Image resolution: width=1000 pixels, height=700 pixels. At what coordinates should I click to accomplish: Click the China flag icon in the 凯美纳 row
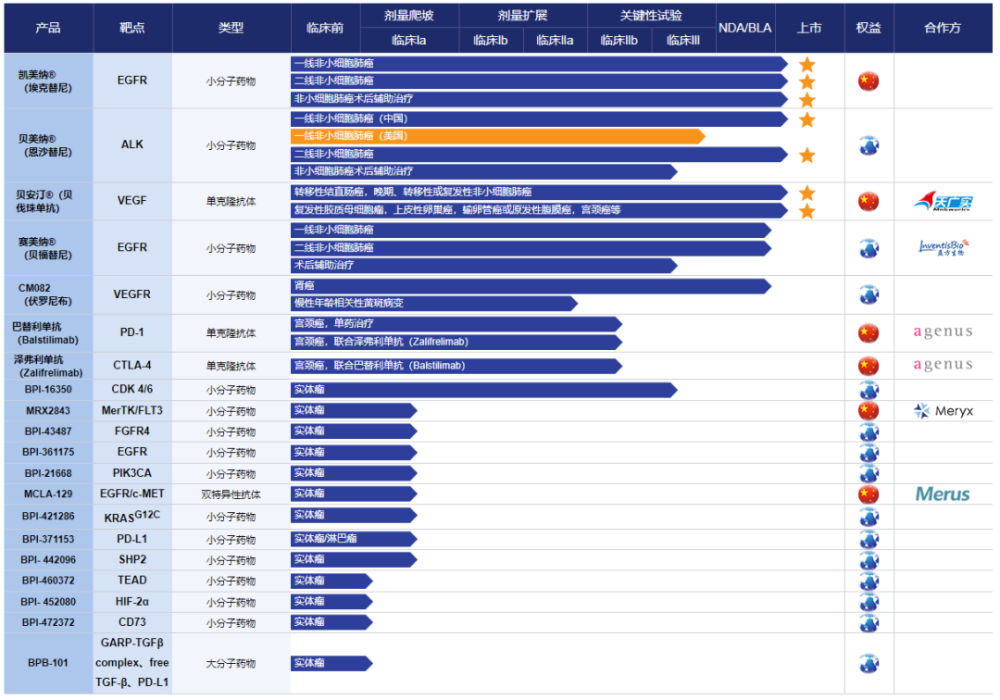[869, 81]
